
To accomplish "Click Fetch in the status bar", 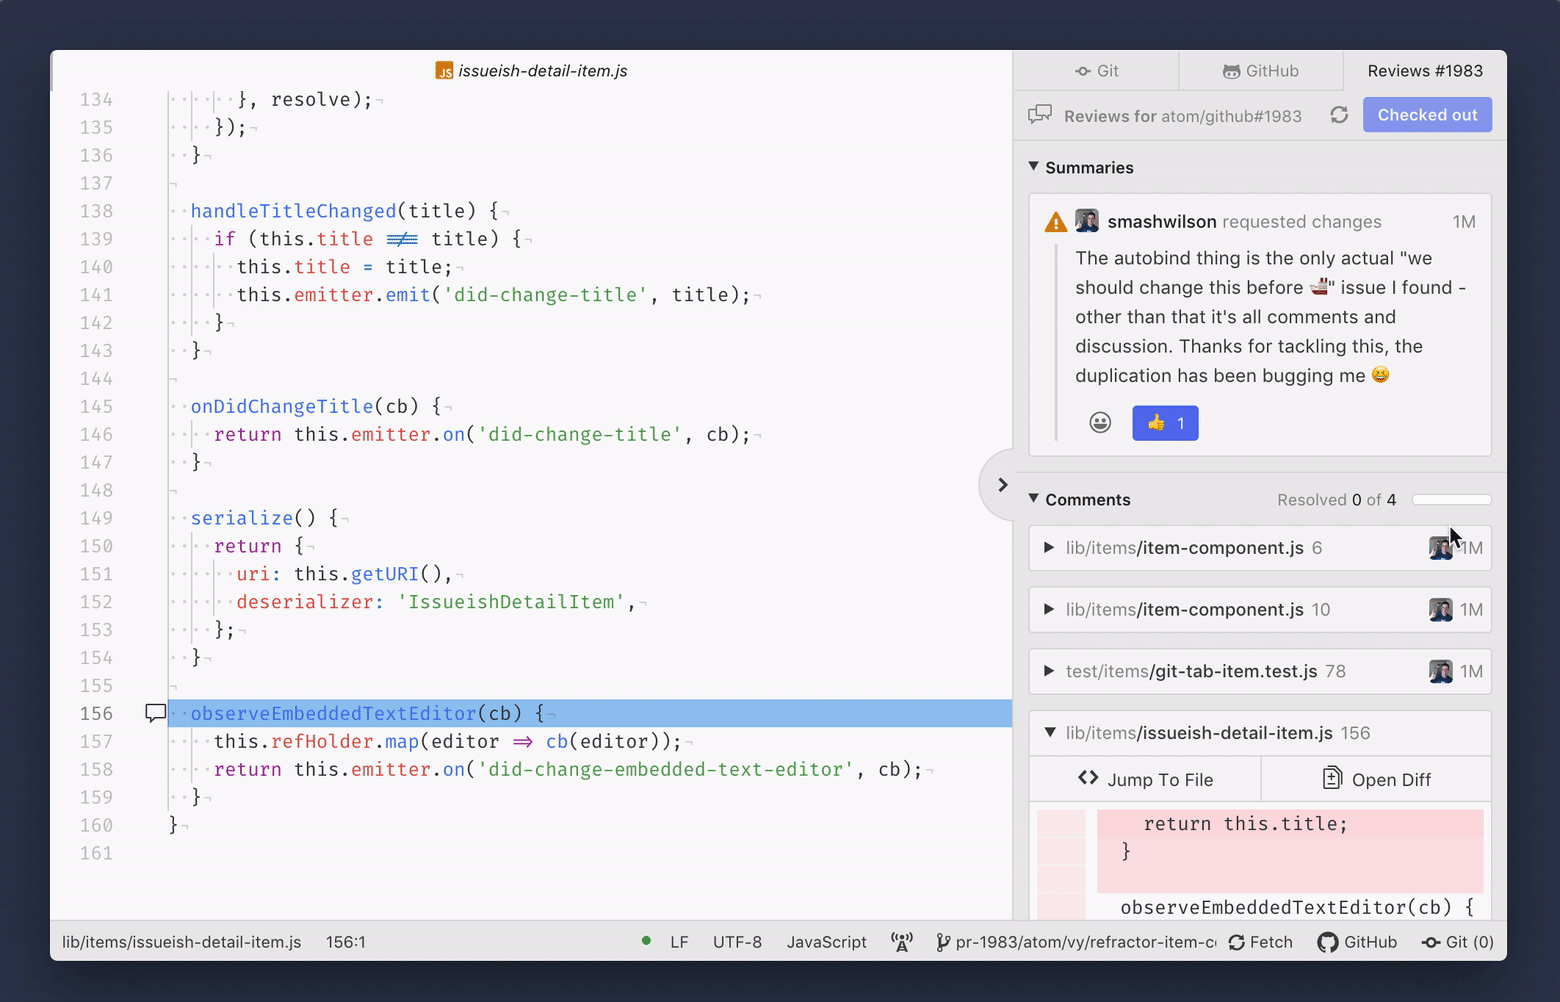I will click(x=1261, y=942).
